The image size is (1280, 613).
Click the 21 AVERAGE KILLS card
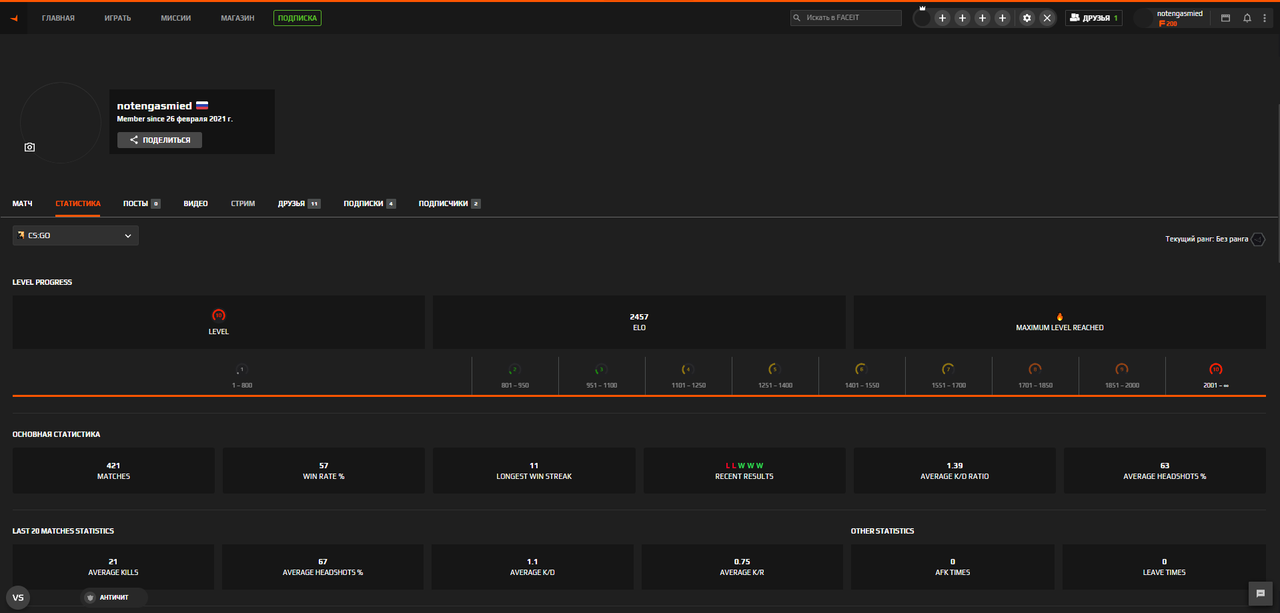point(113,567)
